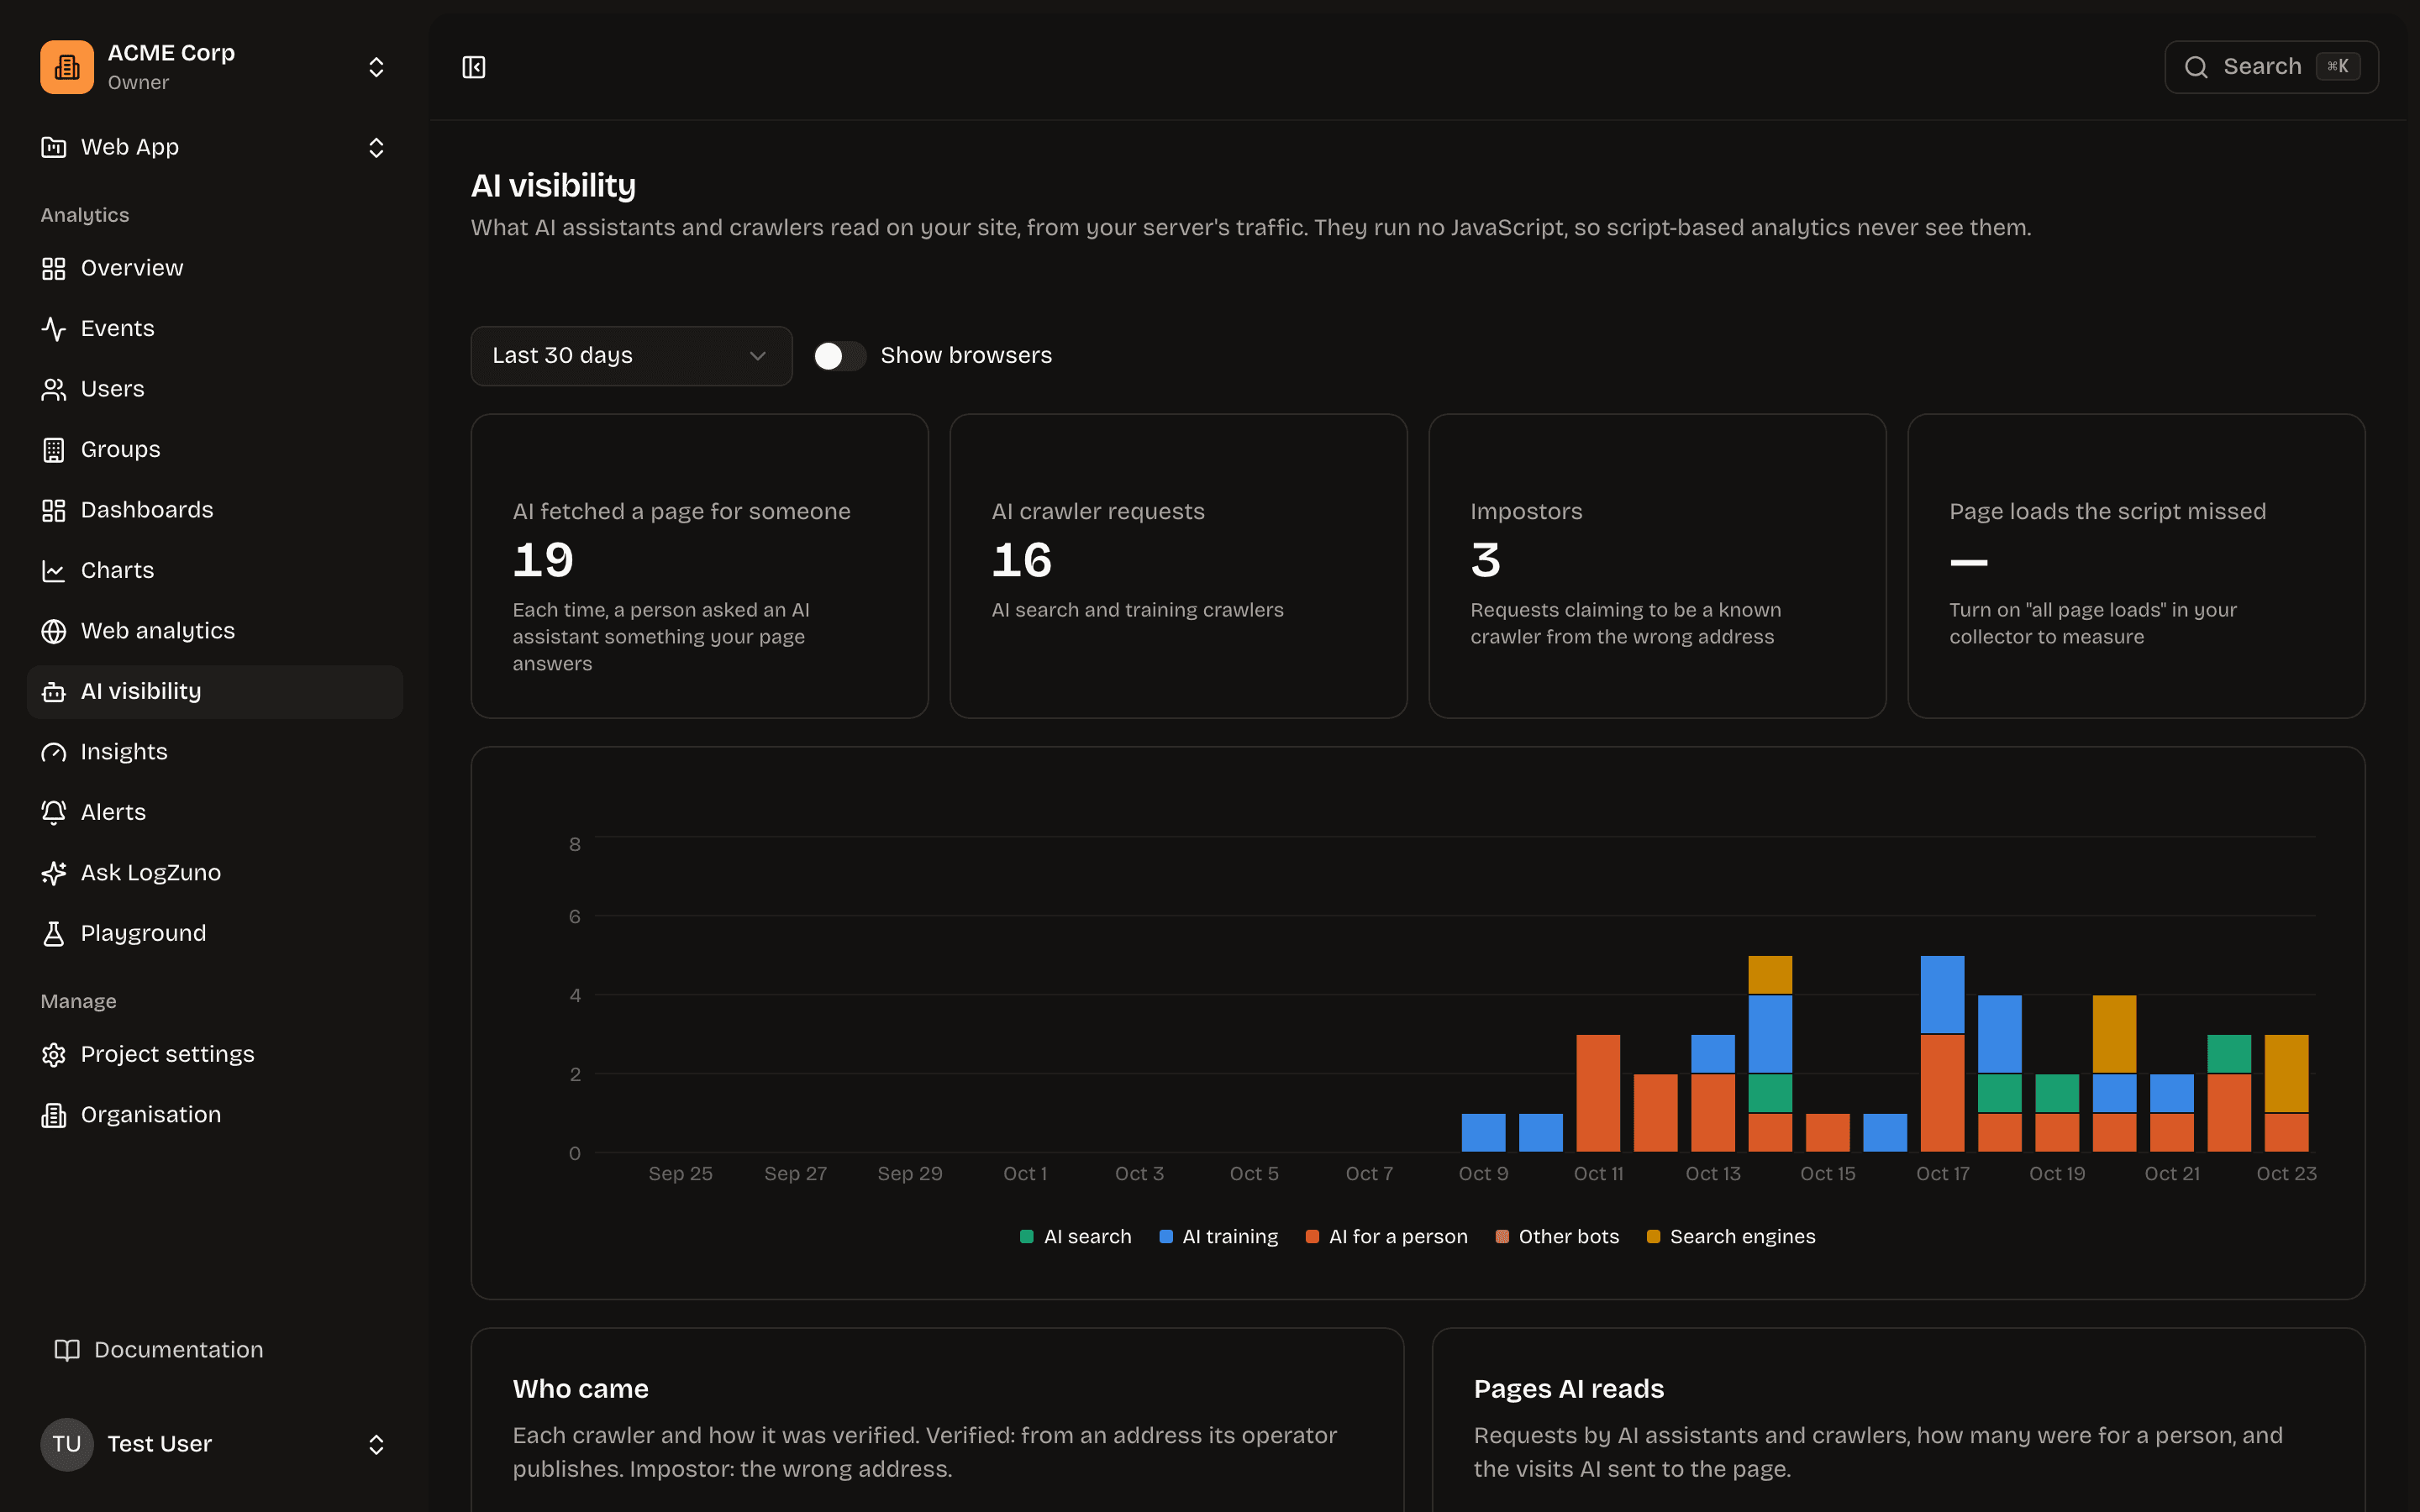
Task: Toggle AI search series in chart legend
Action: [1075, 1237]
